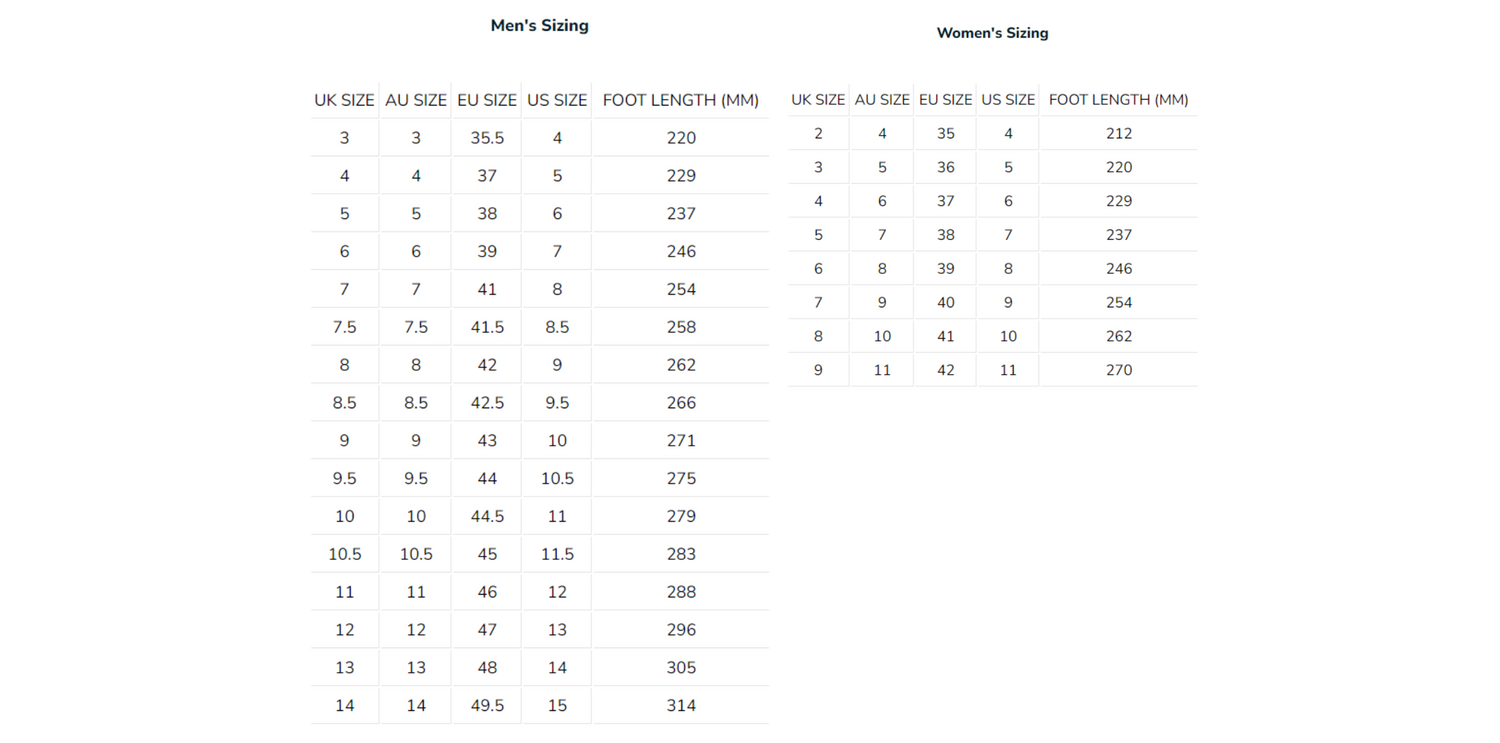Select the 49.5 EU size cell

(x=487, y=706)
